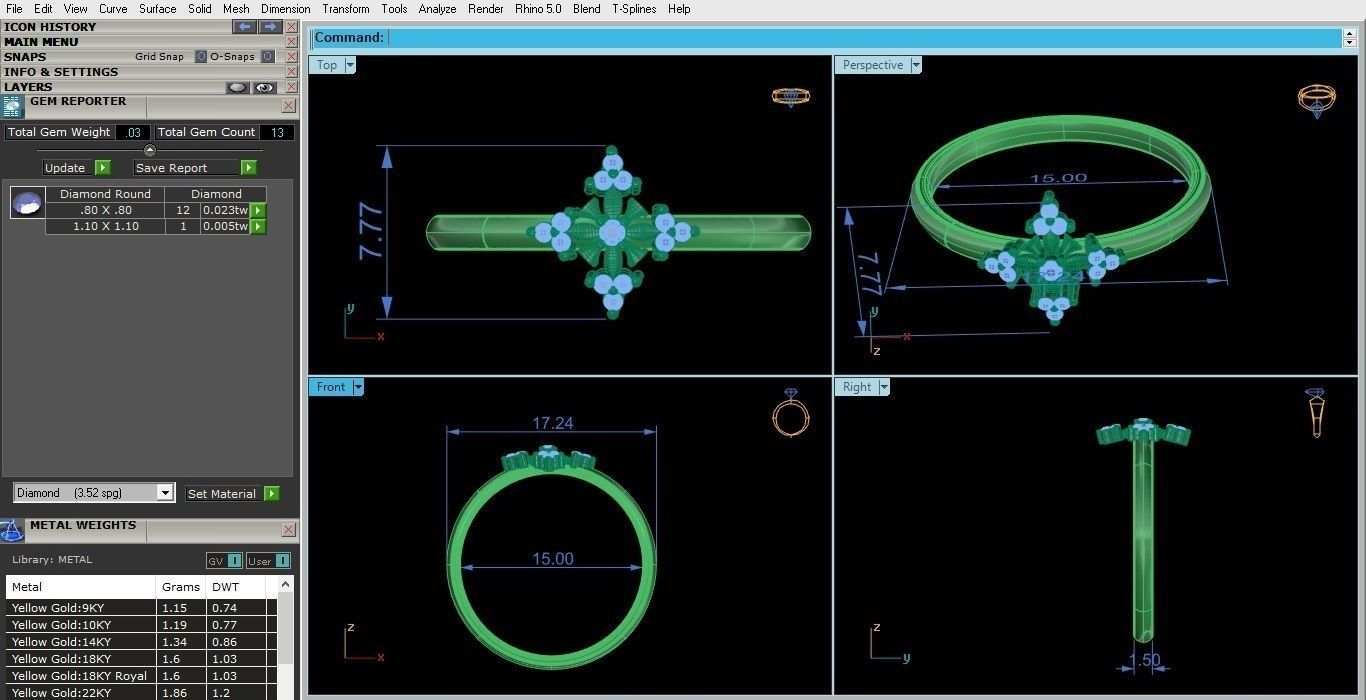
Task: Click the Top viewport title label
Action: [327, 65]
